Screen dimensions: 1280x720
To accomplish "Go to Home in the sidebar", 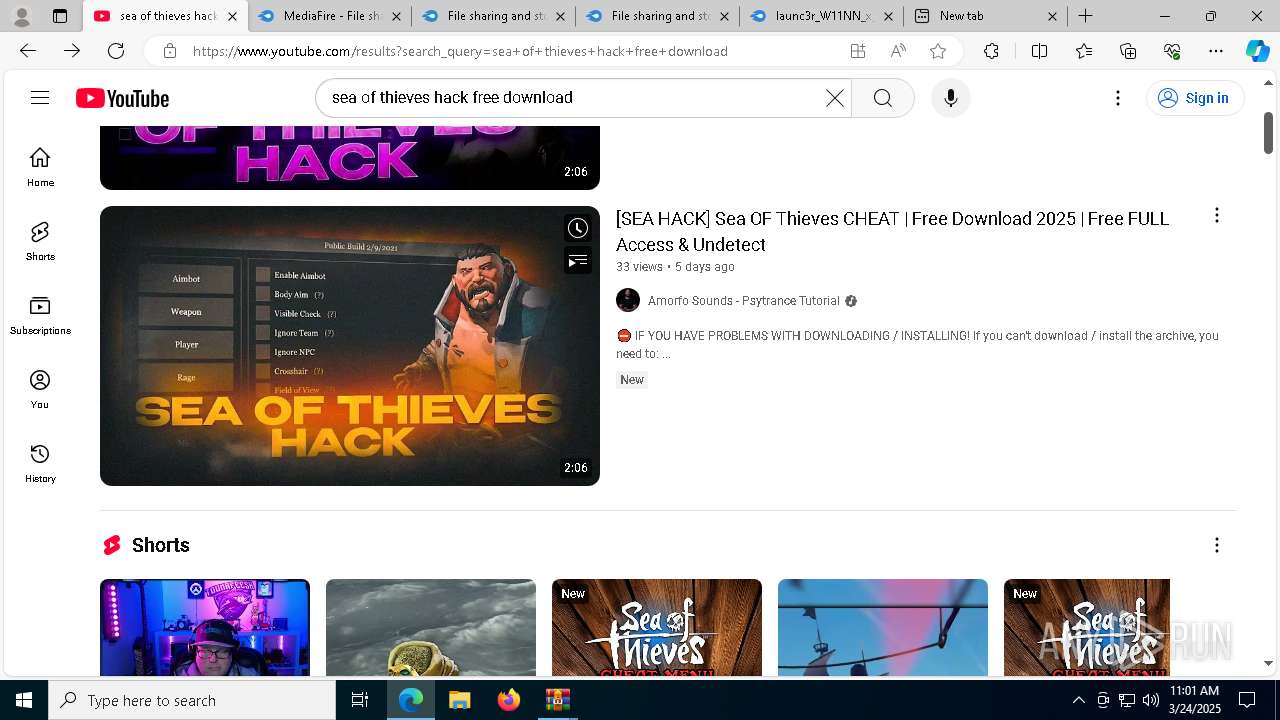I will click(40, 167).
